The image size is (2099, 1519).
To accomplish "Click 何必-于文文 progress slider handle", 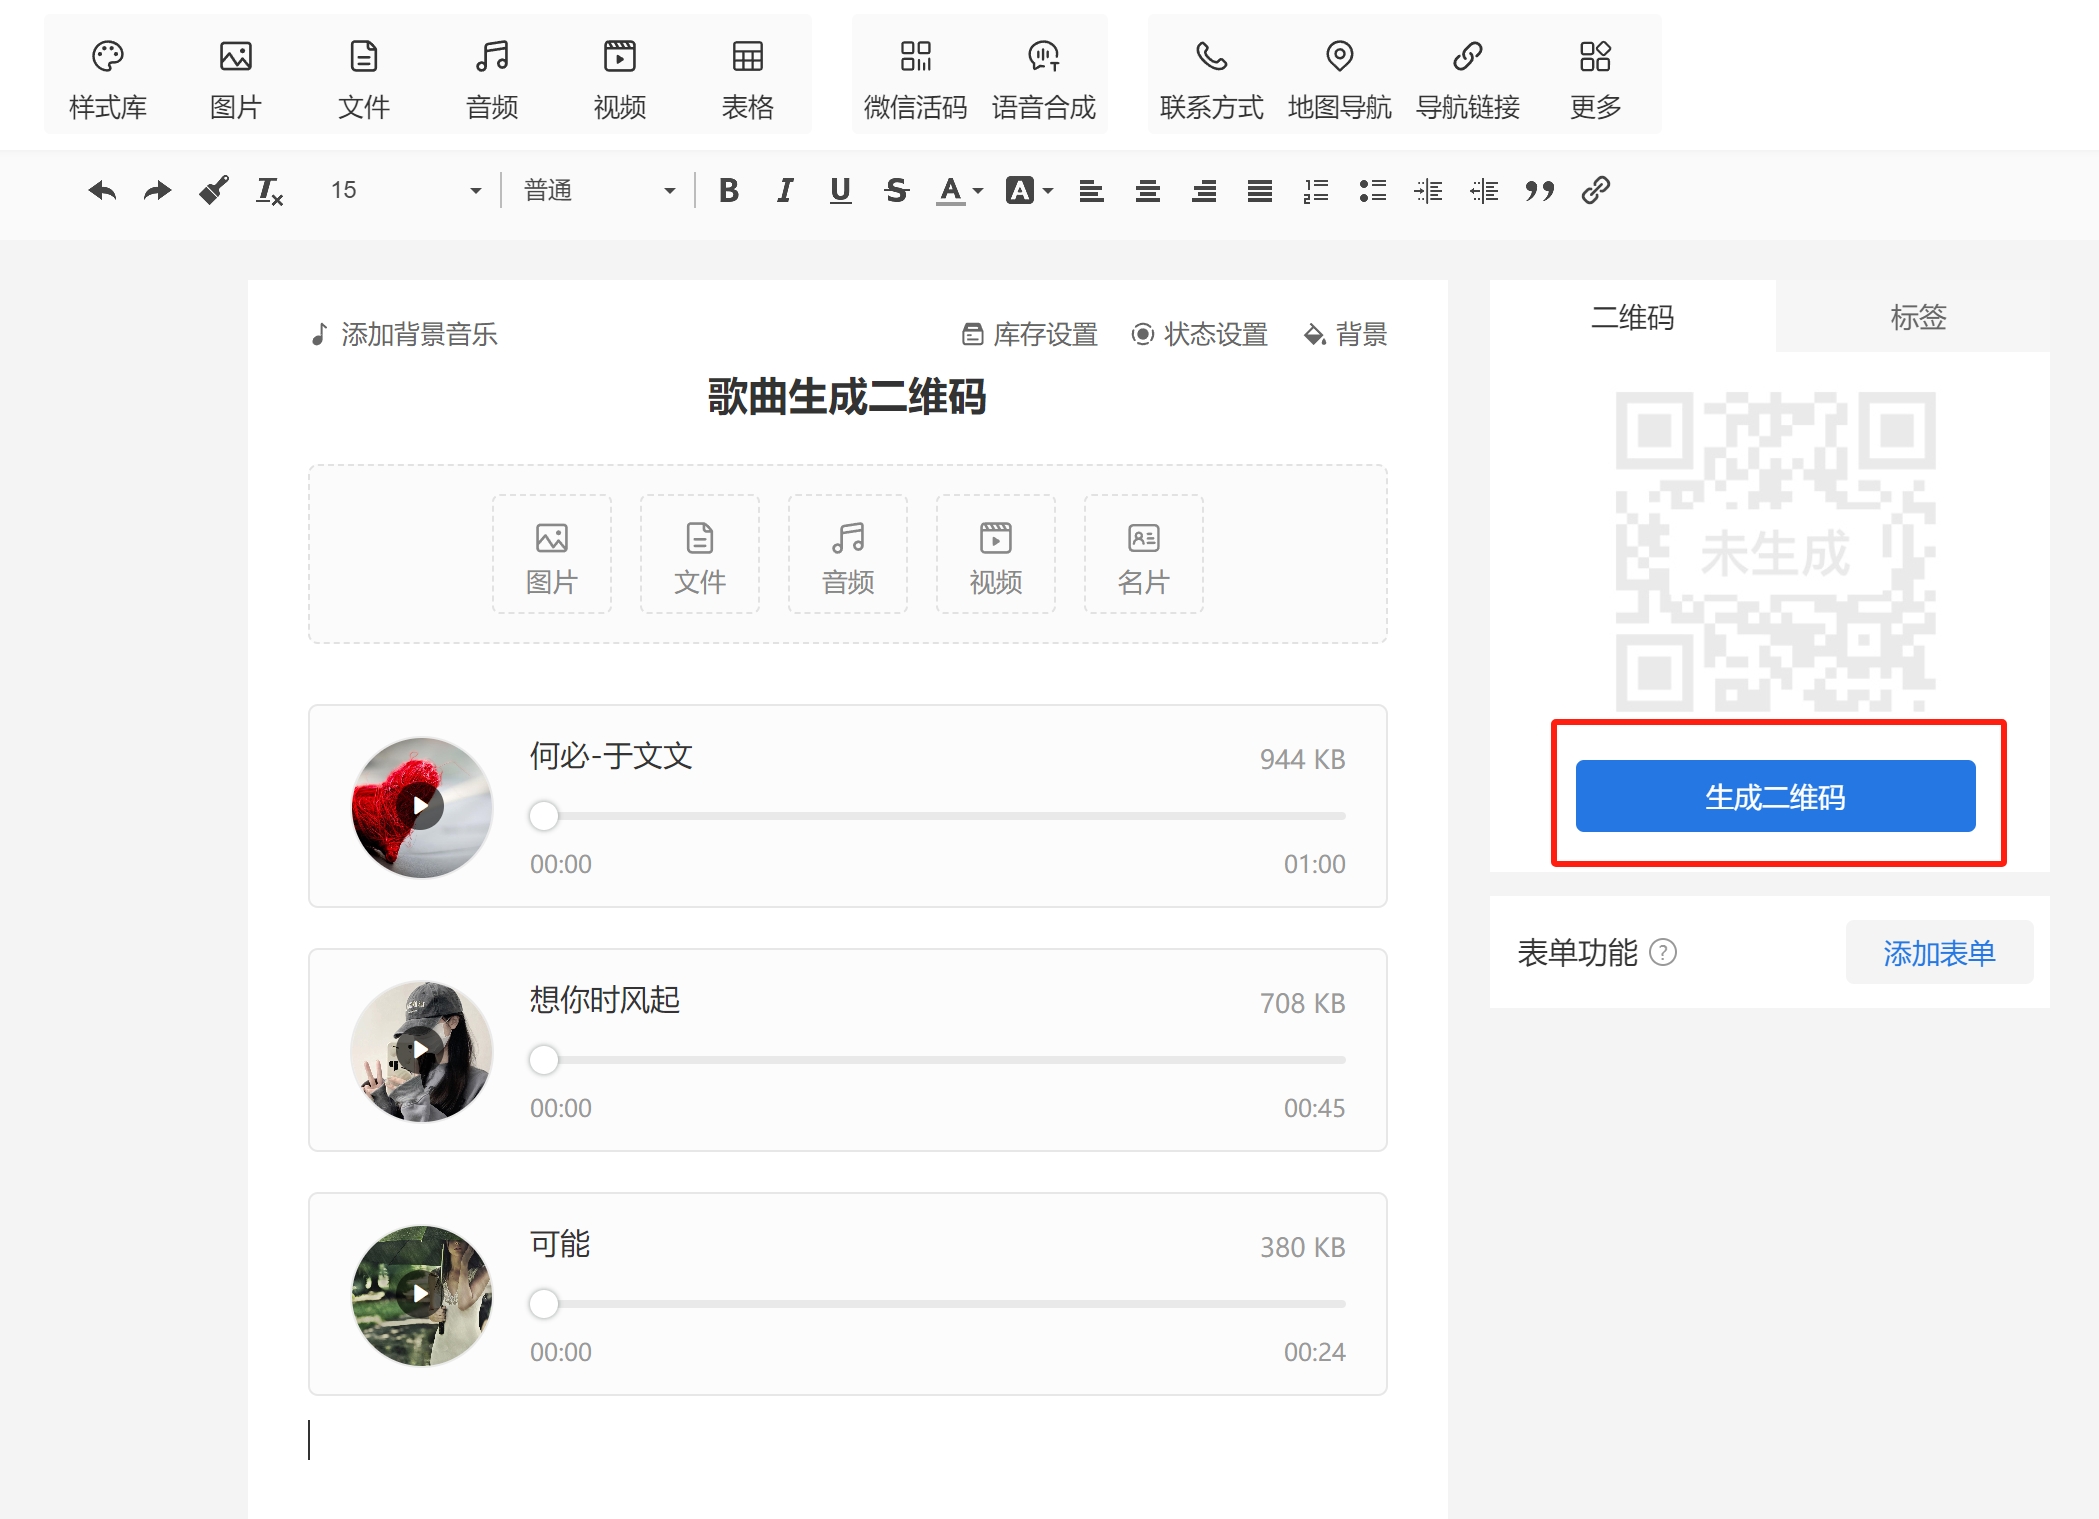I will coord(544,816).
